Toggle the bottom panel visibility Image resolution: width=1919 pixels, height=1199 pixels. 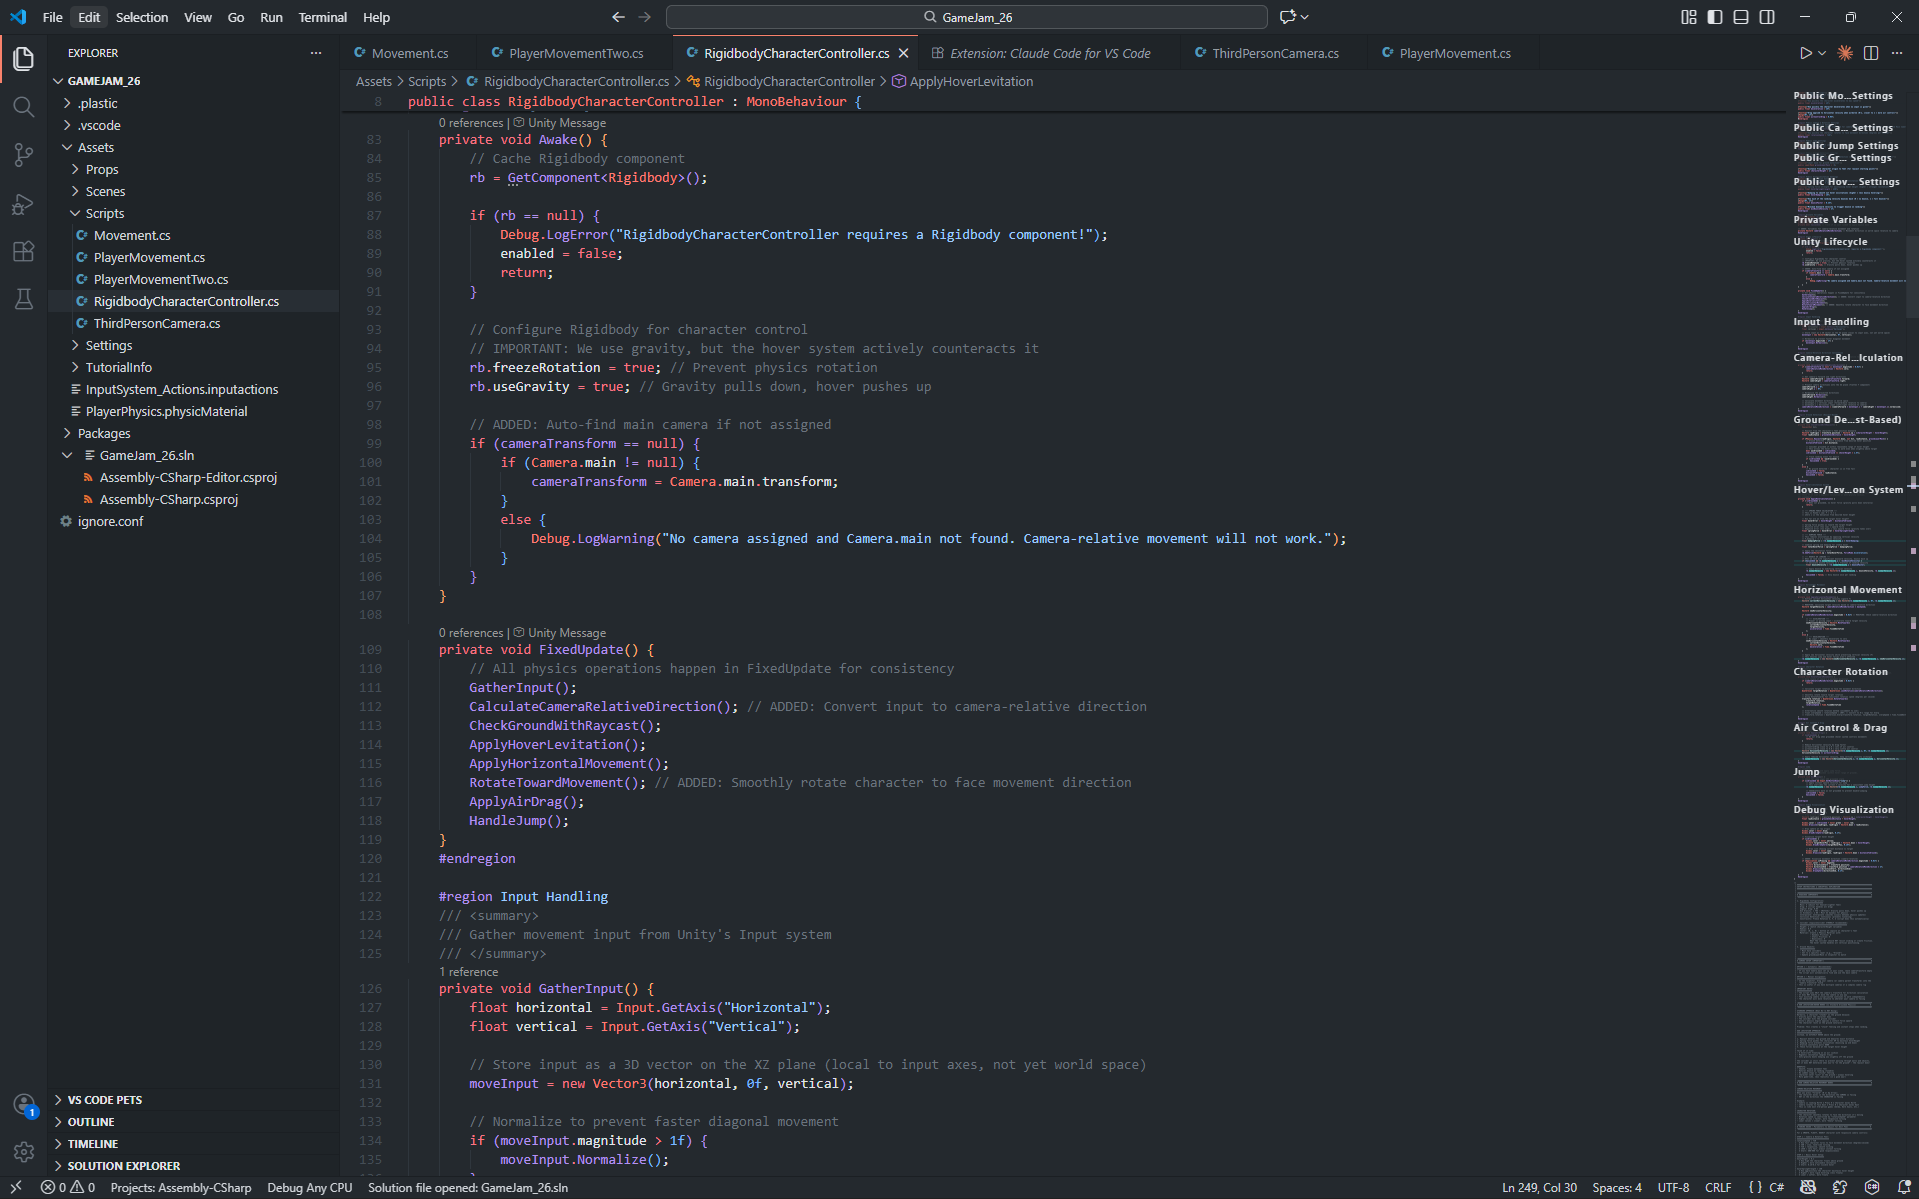click(x=1741, y=17)
